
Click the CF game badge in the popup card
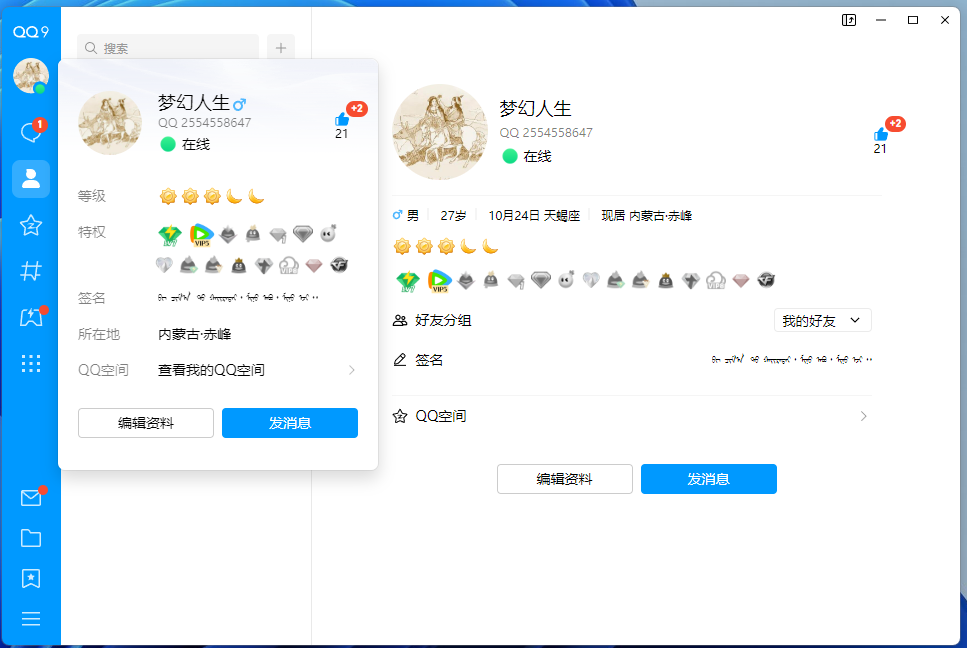(x=339, y=266)
